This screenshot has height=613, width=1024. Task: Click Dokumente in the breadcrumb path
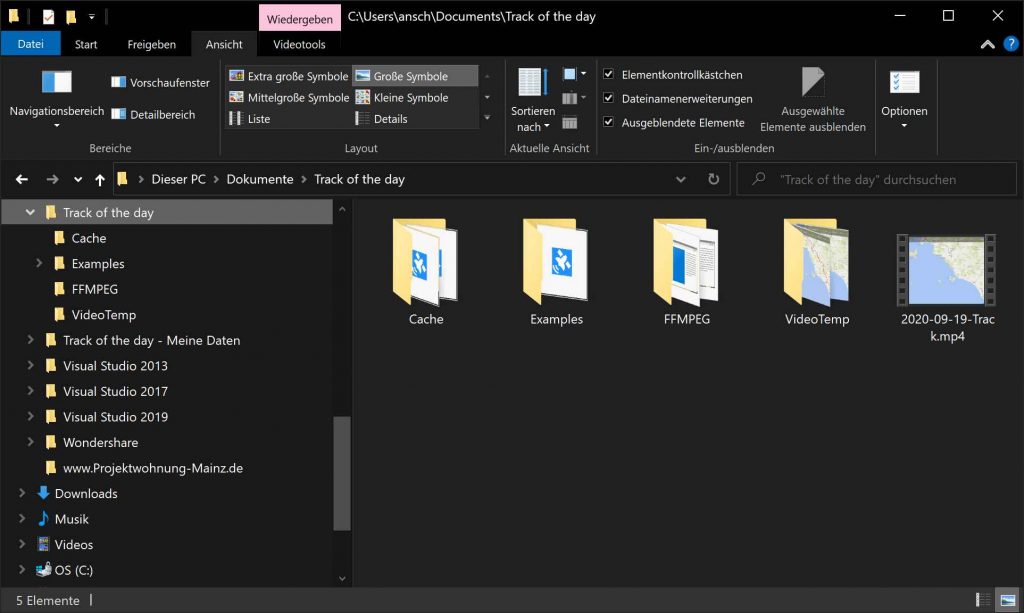point(259,179)
